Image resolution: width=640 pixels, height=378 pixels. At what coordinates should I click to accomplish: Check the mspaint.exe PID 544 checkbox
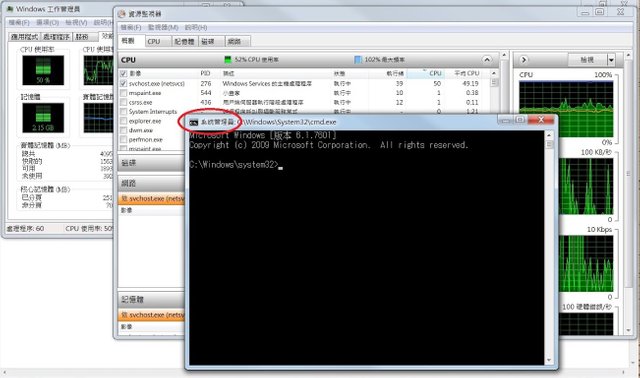123,93
